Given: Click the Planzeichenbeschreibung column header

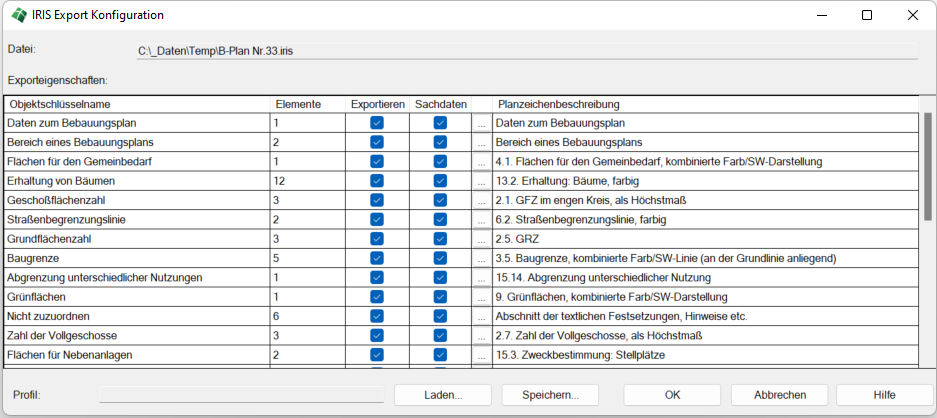Looking at the screenshot, I should pos(705,104).
